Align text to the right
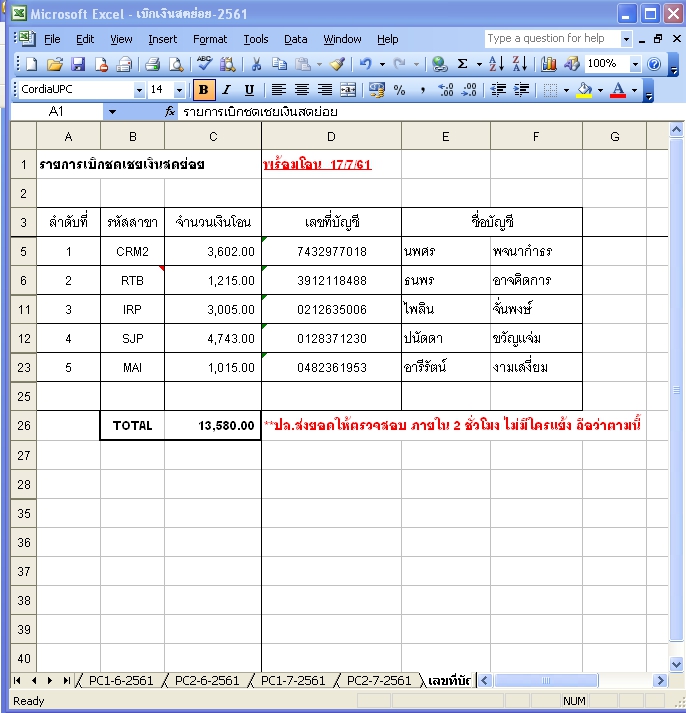Viewport: 686px width, 713px height. coord(325,90)
